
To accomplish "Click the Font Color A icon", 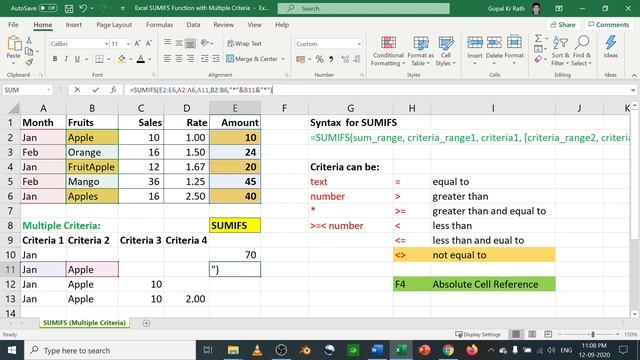I will pos(141,59).
